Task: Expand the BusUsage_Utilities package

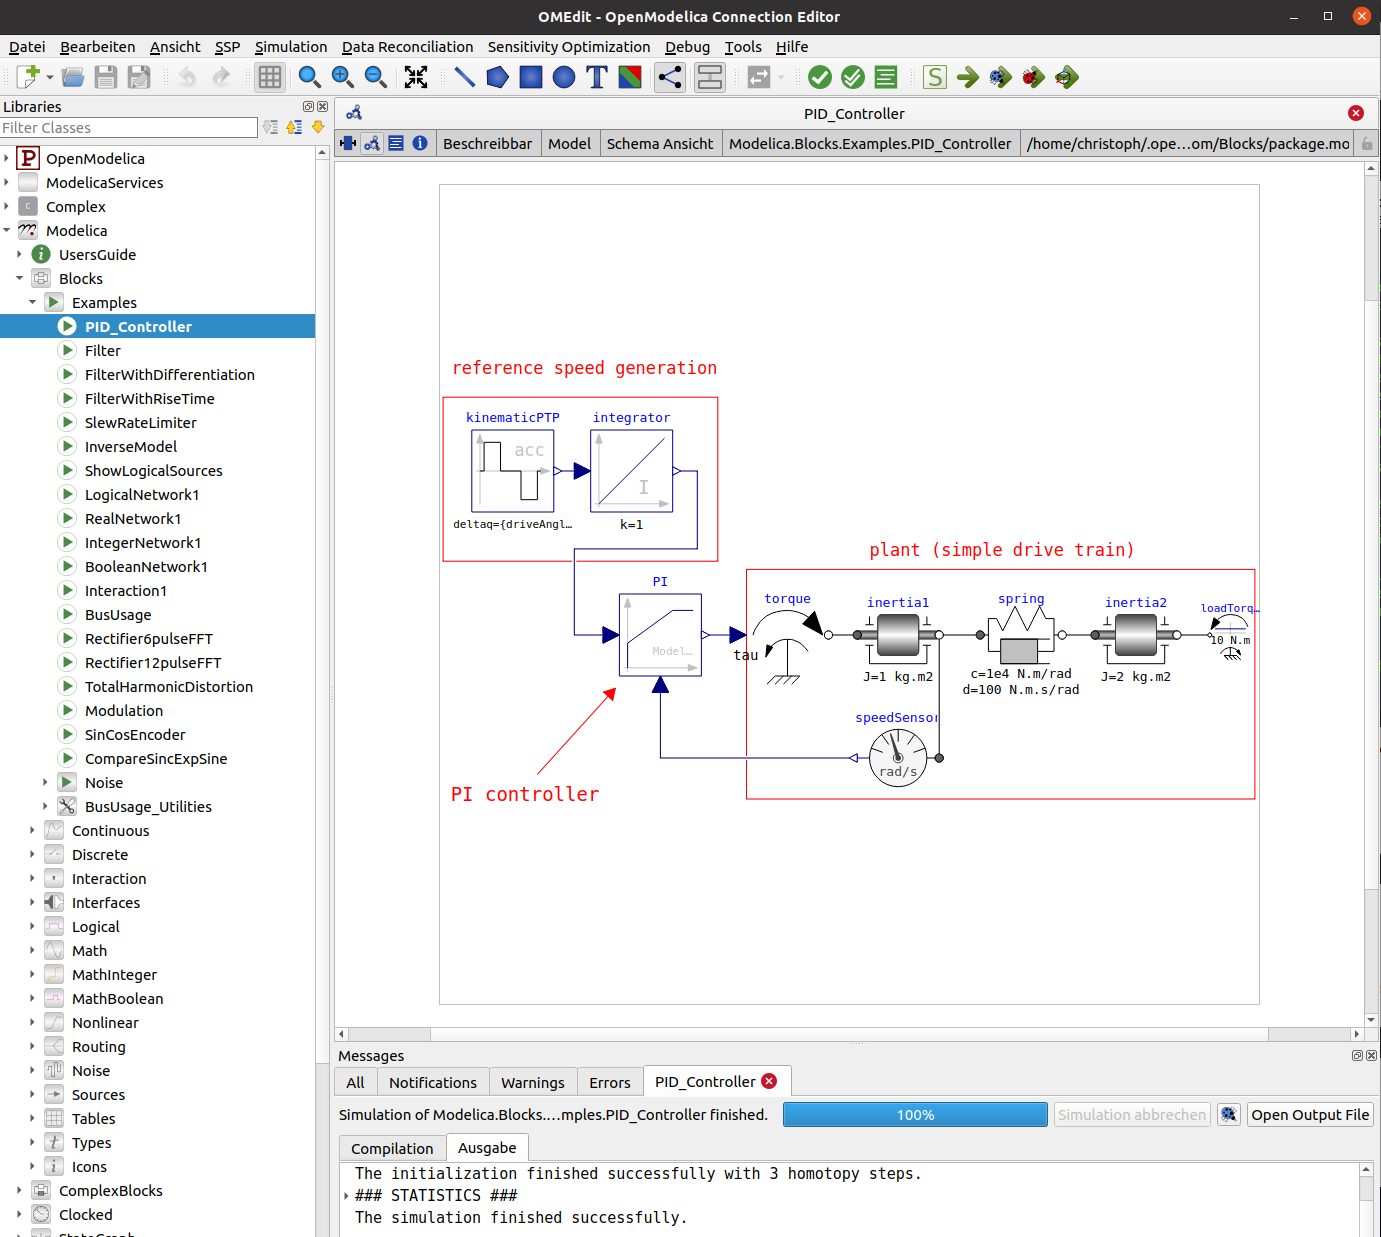Action: coord(45,806)
